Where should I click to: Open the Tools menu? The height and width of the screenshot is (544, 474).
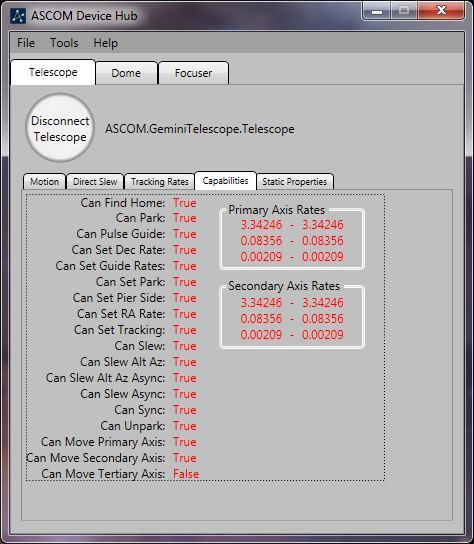point(64,43)
